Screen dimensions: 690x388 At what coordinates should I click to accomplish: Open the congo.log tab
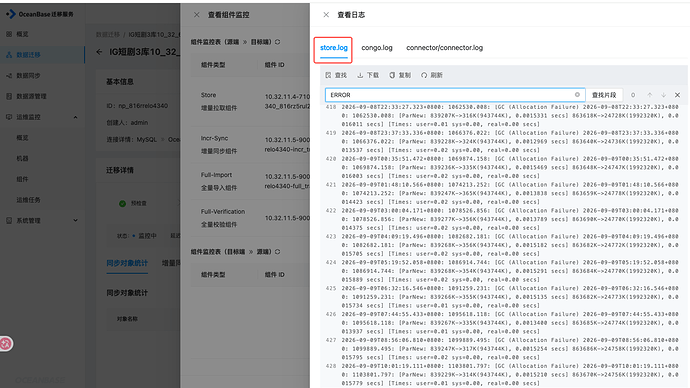[x=377, y=48]
